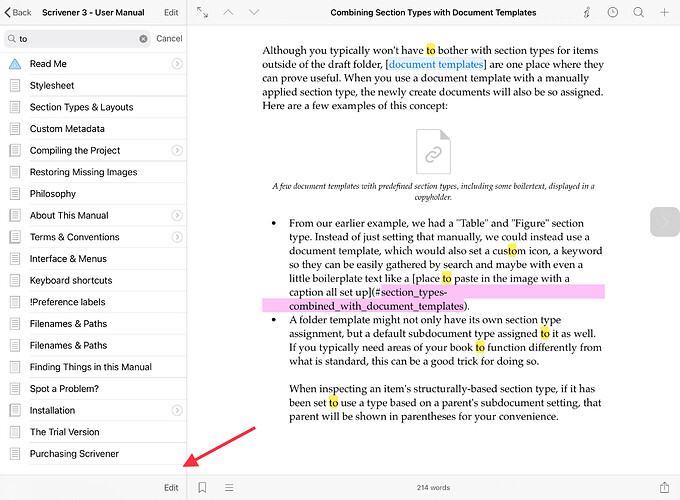
Task: Click the Terms & Conventions stack icon
Action: point(15,237)
